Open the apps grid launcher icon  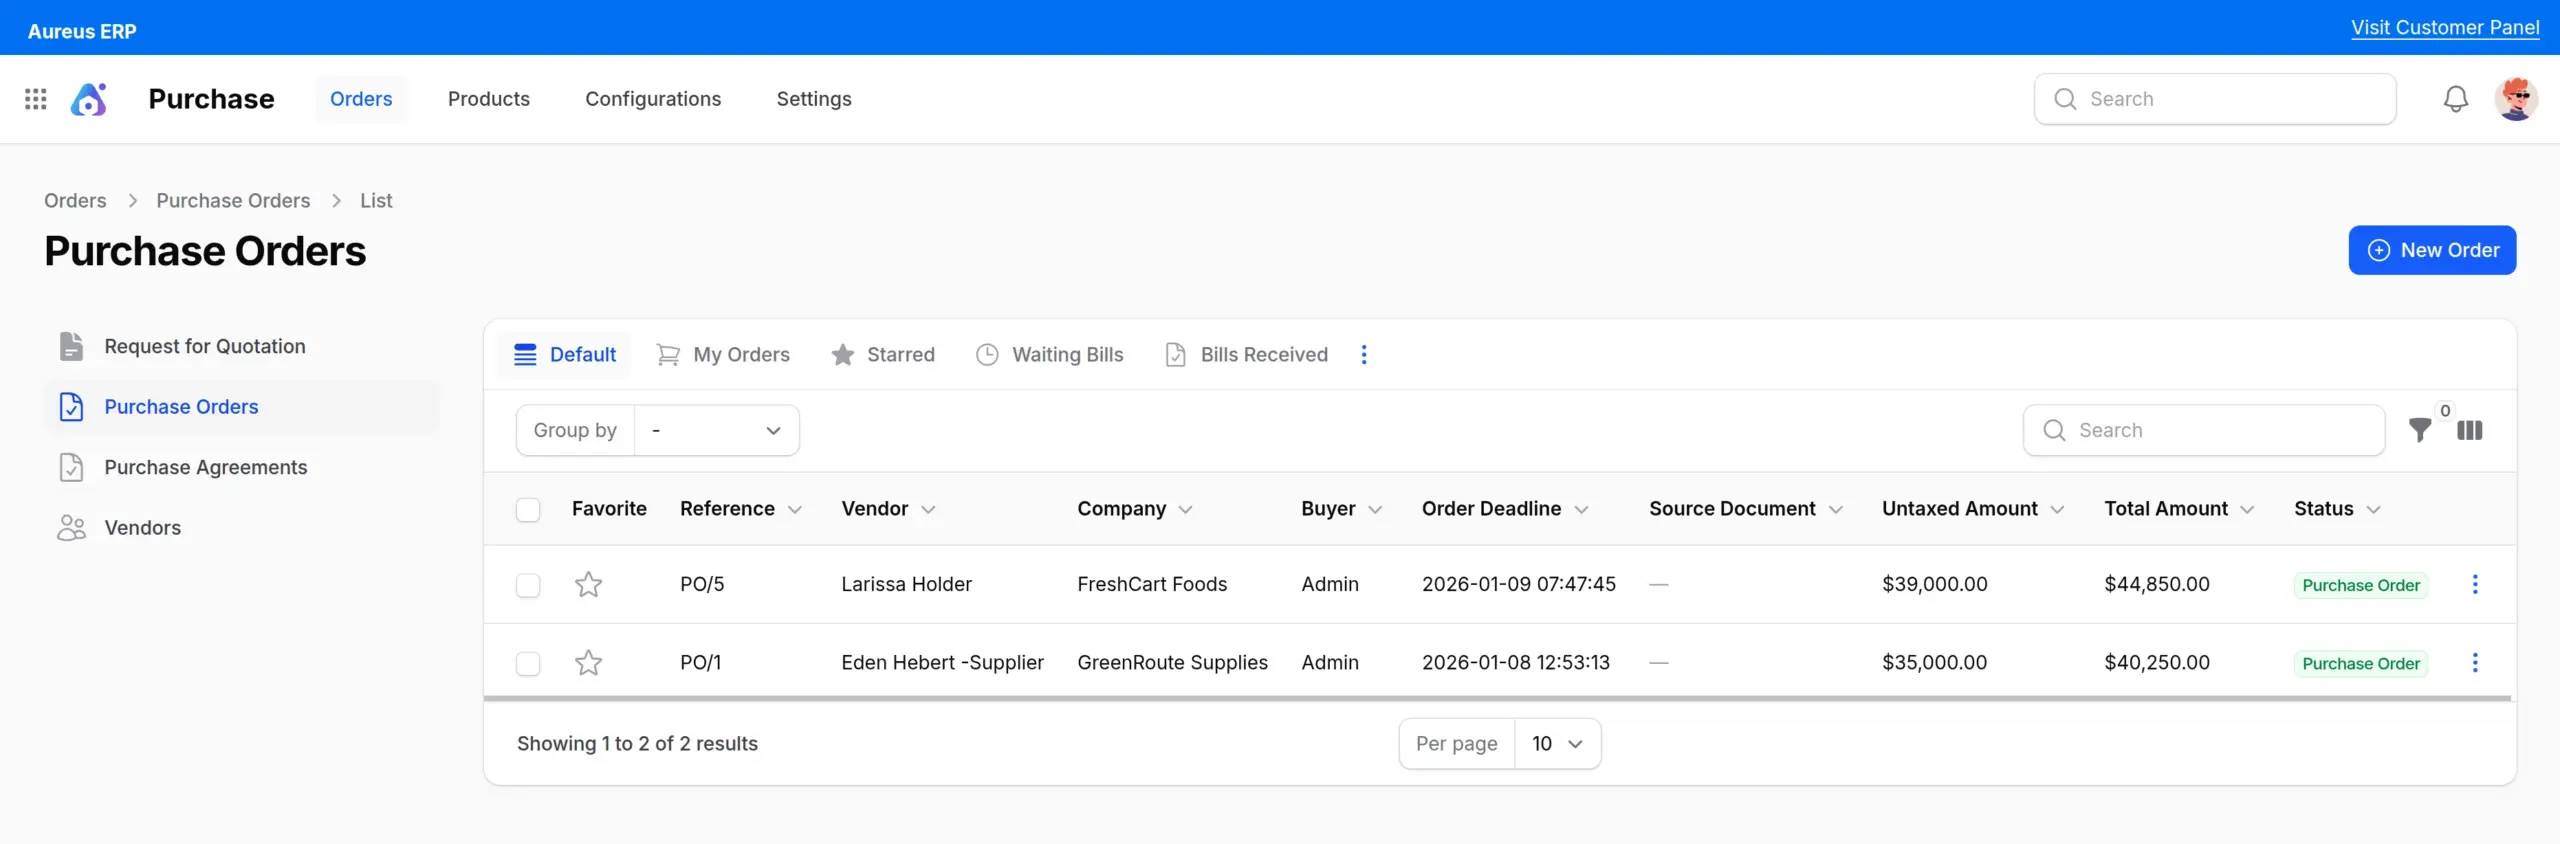[36, 99]
